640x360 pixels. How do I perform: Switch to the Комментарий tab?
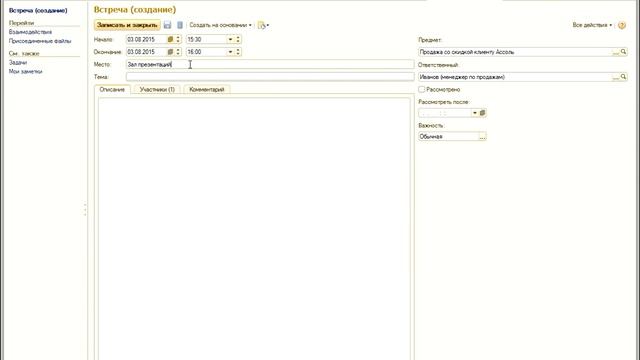tap(207, 89)
